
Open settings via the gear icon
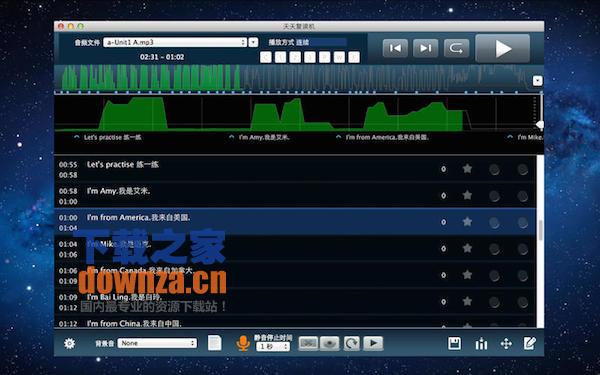pyautogui.click(x=70, y=343)
